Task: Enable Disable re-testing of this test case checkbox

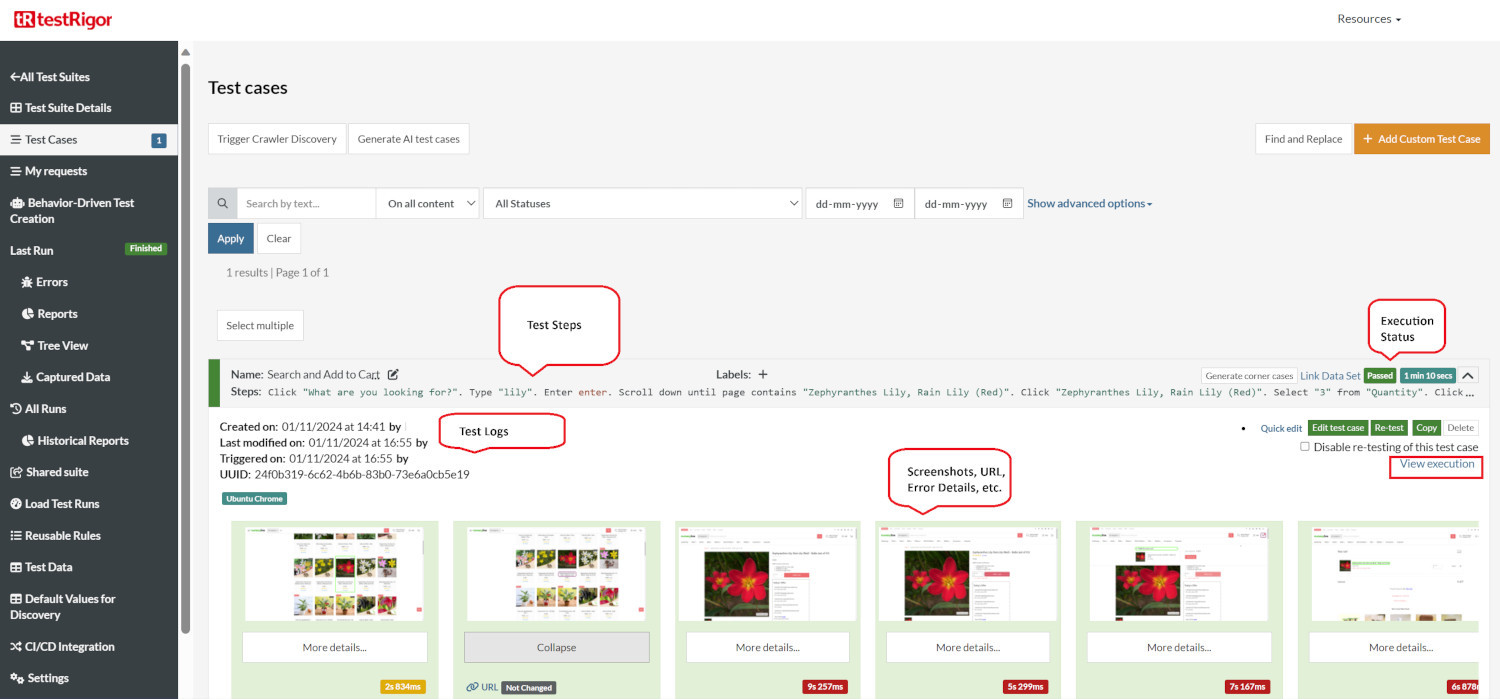Action: 1305,447
